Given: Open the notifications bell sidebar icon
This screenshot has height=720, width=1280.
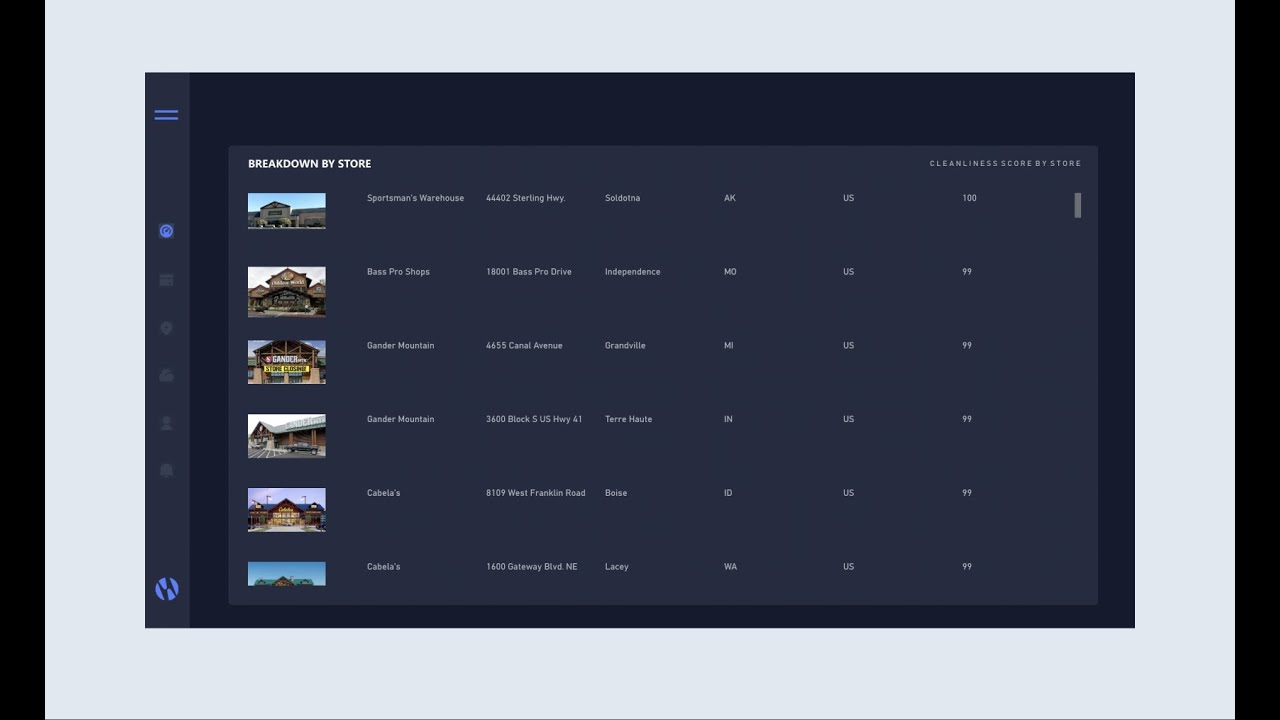Looking at the screenshot, I should [x=166, y=470].
